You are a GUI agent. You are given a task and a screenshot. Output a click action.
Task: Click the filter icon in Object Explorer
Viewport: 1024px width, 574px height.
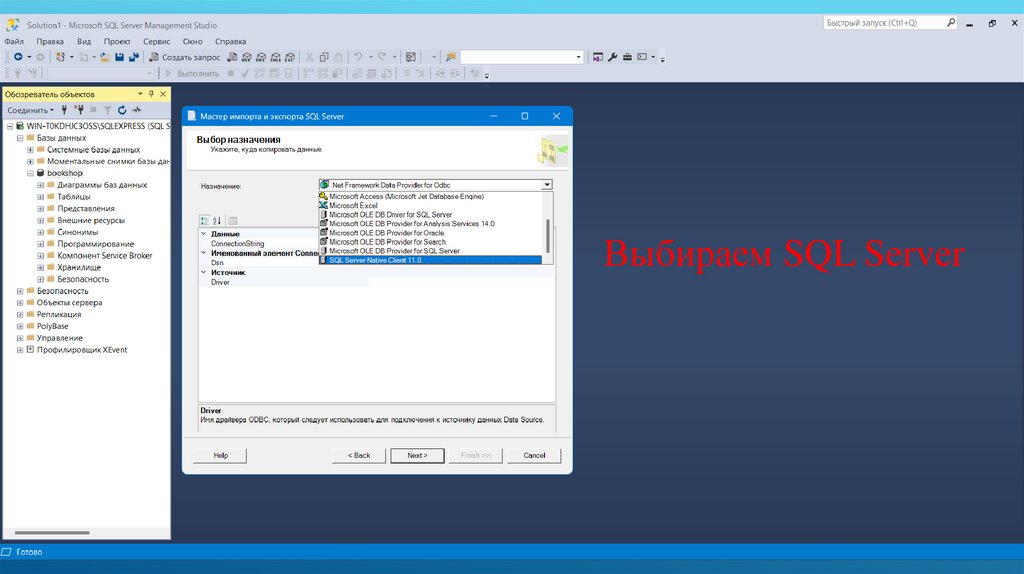(108, 110)
